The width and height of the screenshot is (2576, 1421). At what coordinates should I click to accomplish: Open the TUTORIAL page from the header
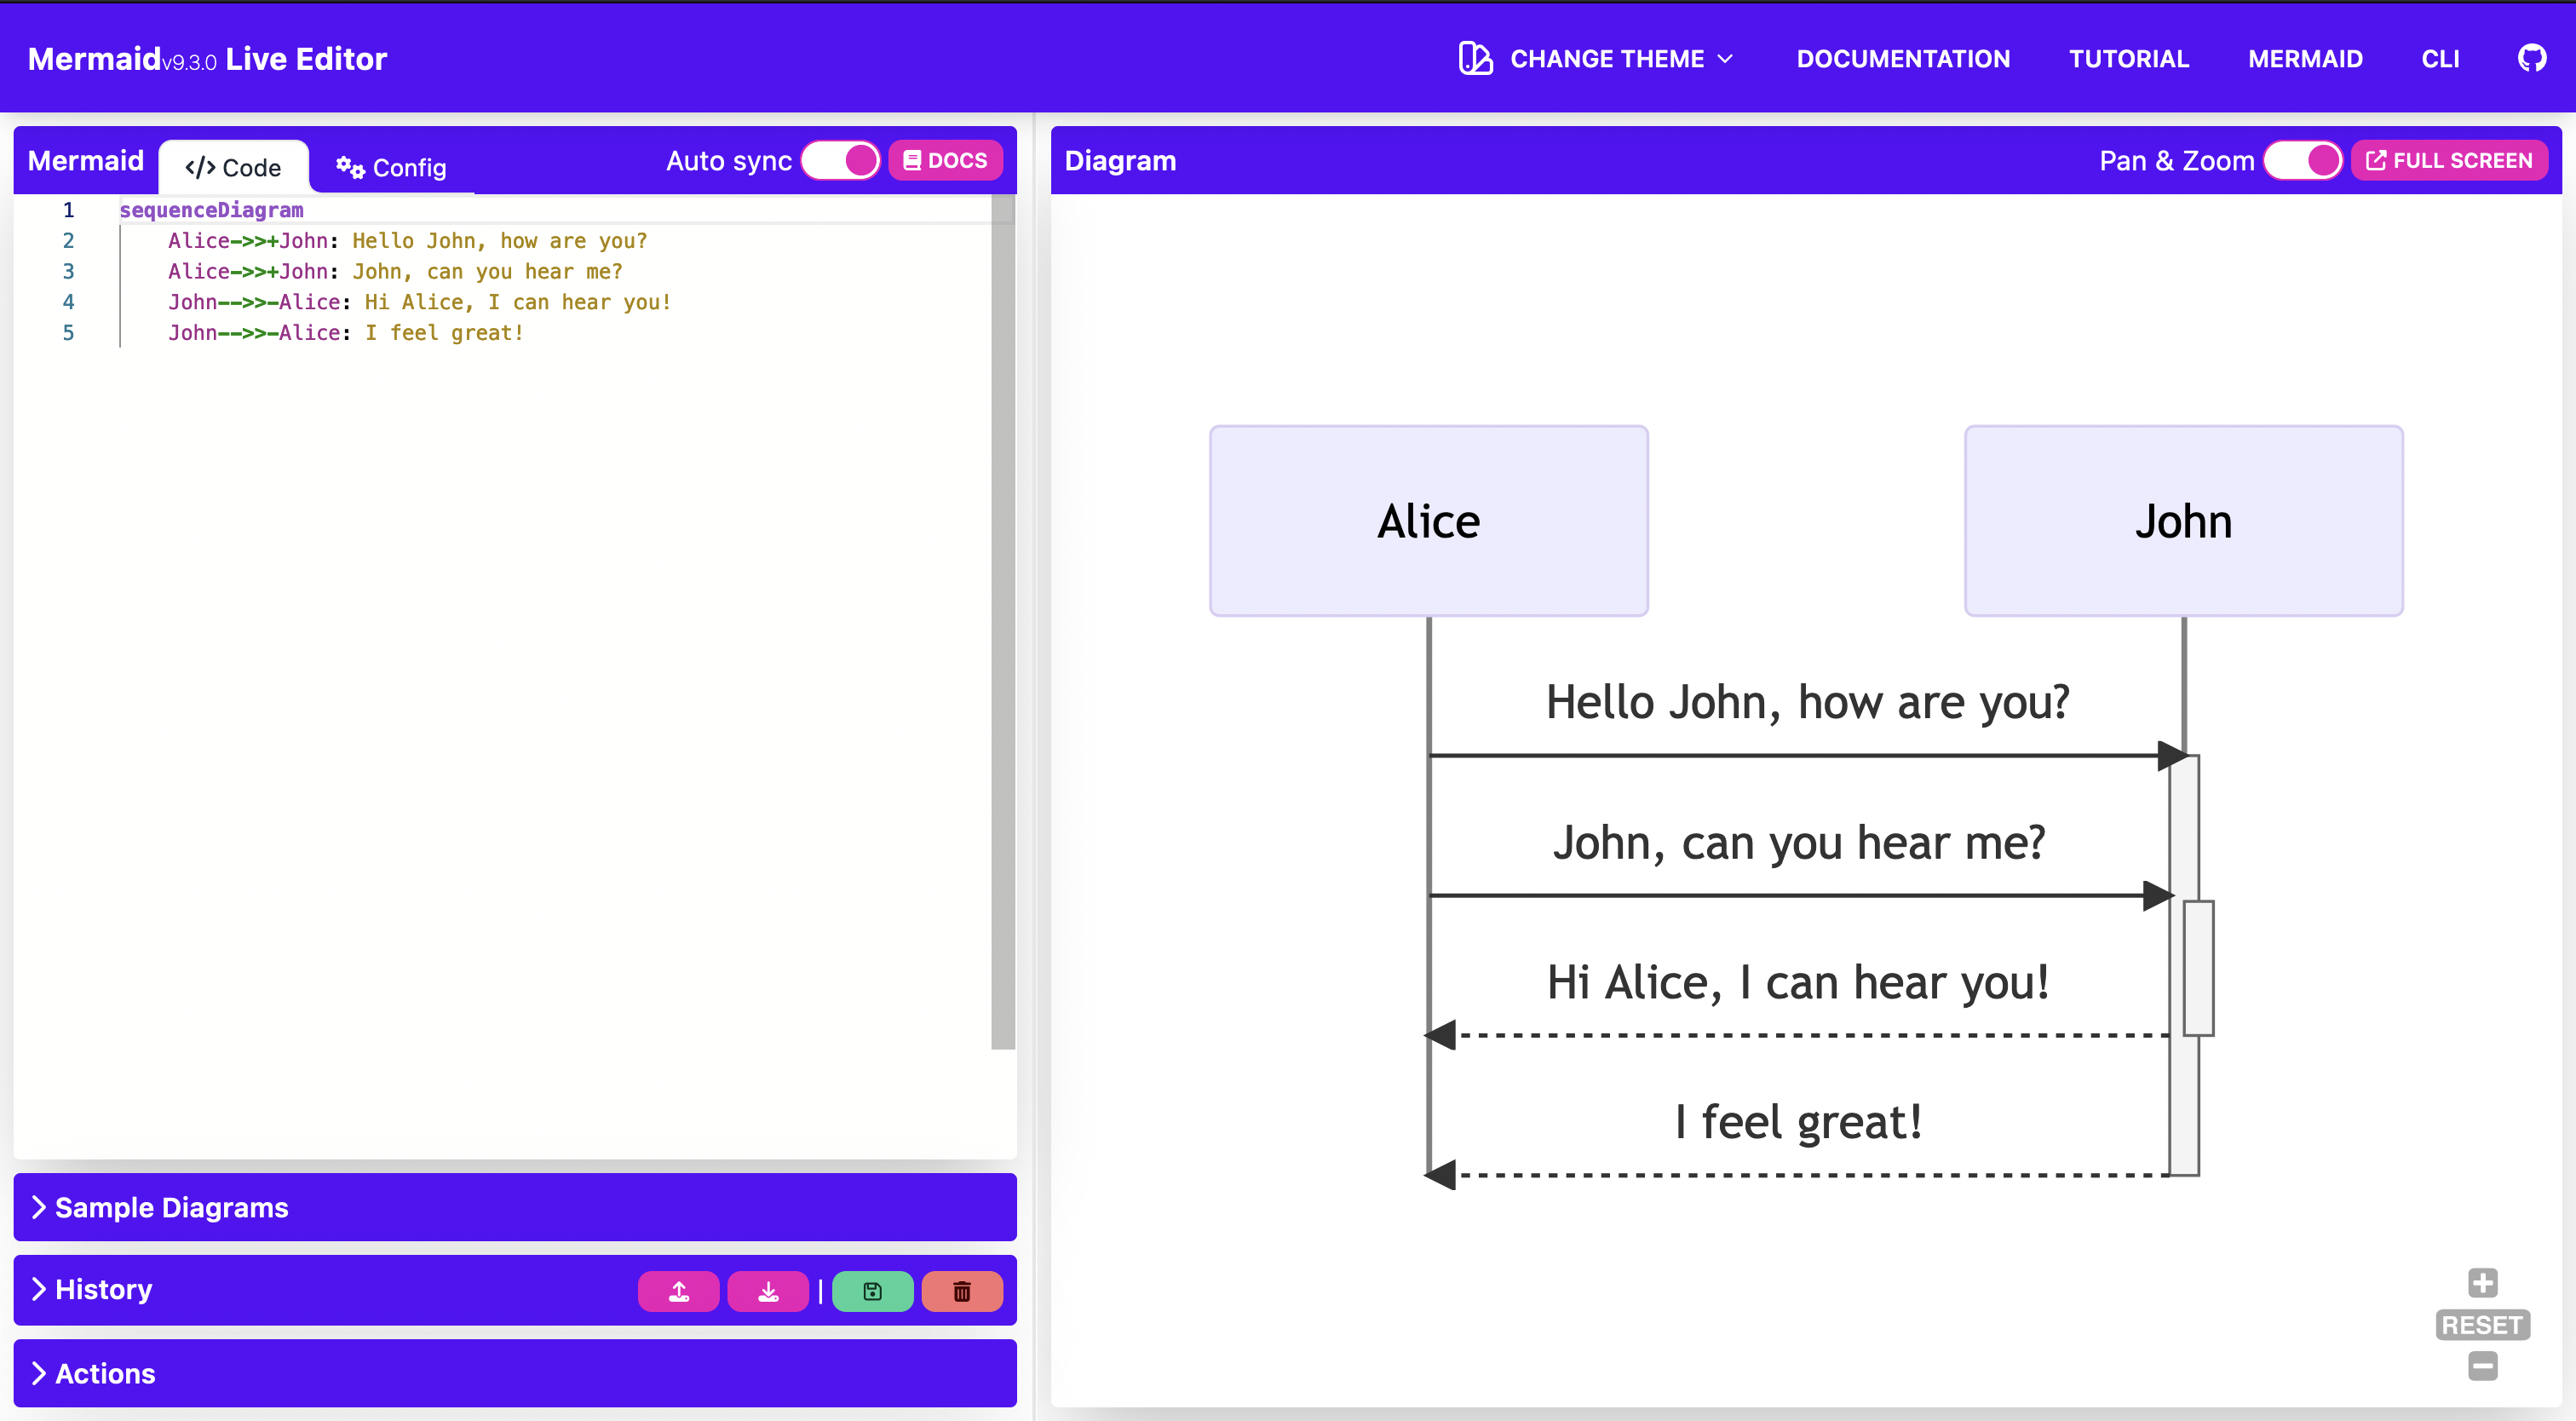2128,58
